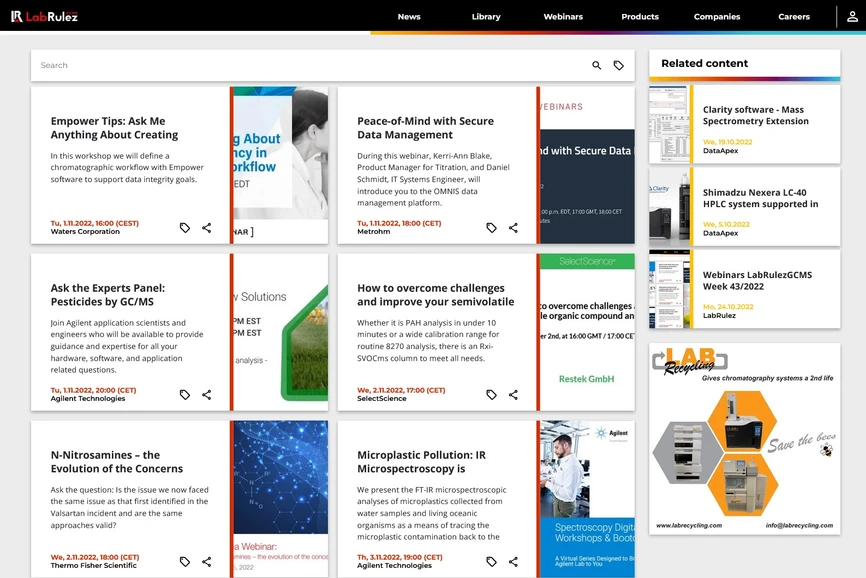866x578 pixels.
Task: Open Peace-of-Mind with Secure Data Management
Action: click(425, 128)
